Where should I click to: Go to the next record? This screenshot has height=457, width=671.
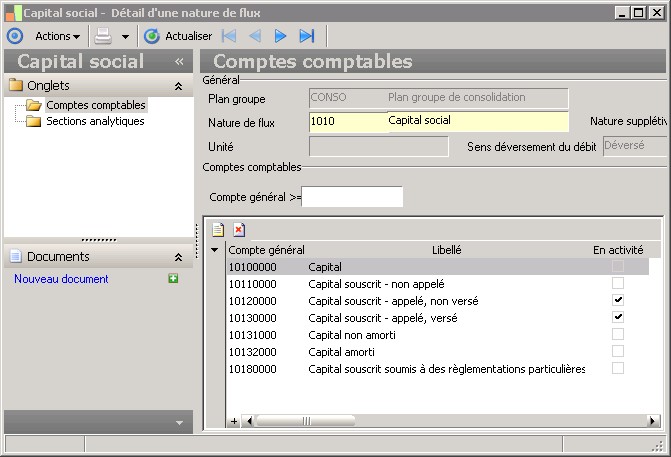click(281, 36)
